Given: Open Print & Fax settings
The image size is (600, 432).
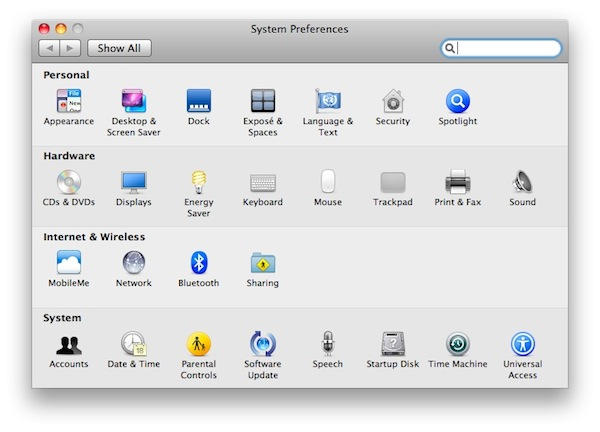Looking at the screenshot, I should click(458, 182).
